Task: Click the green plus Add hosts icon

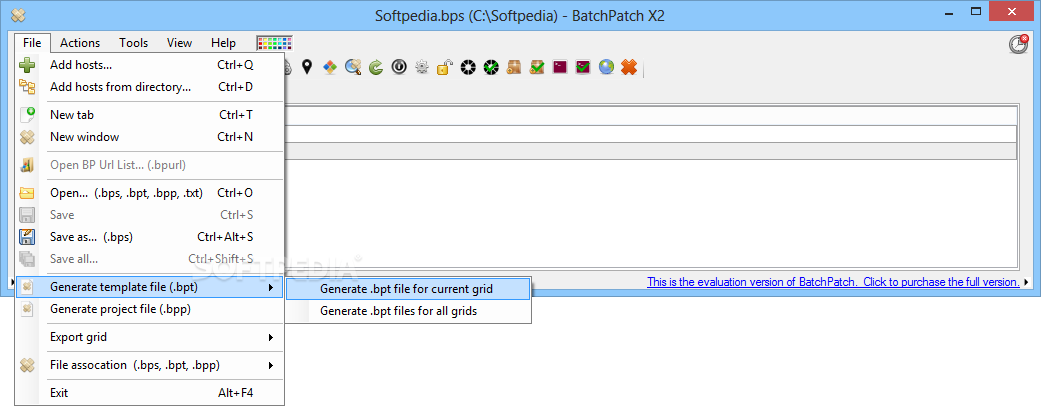Action: coord(27,65)
